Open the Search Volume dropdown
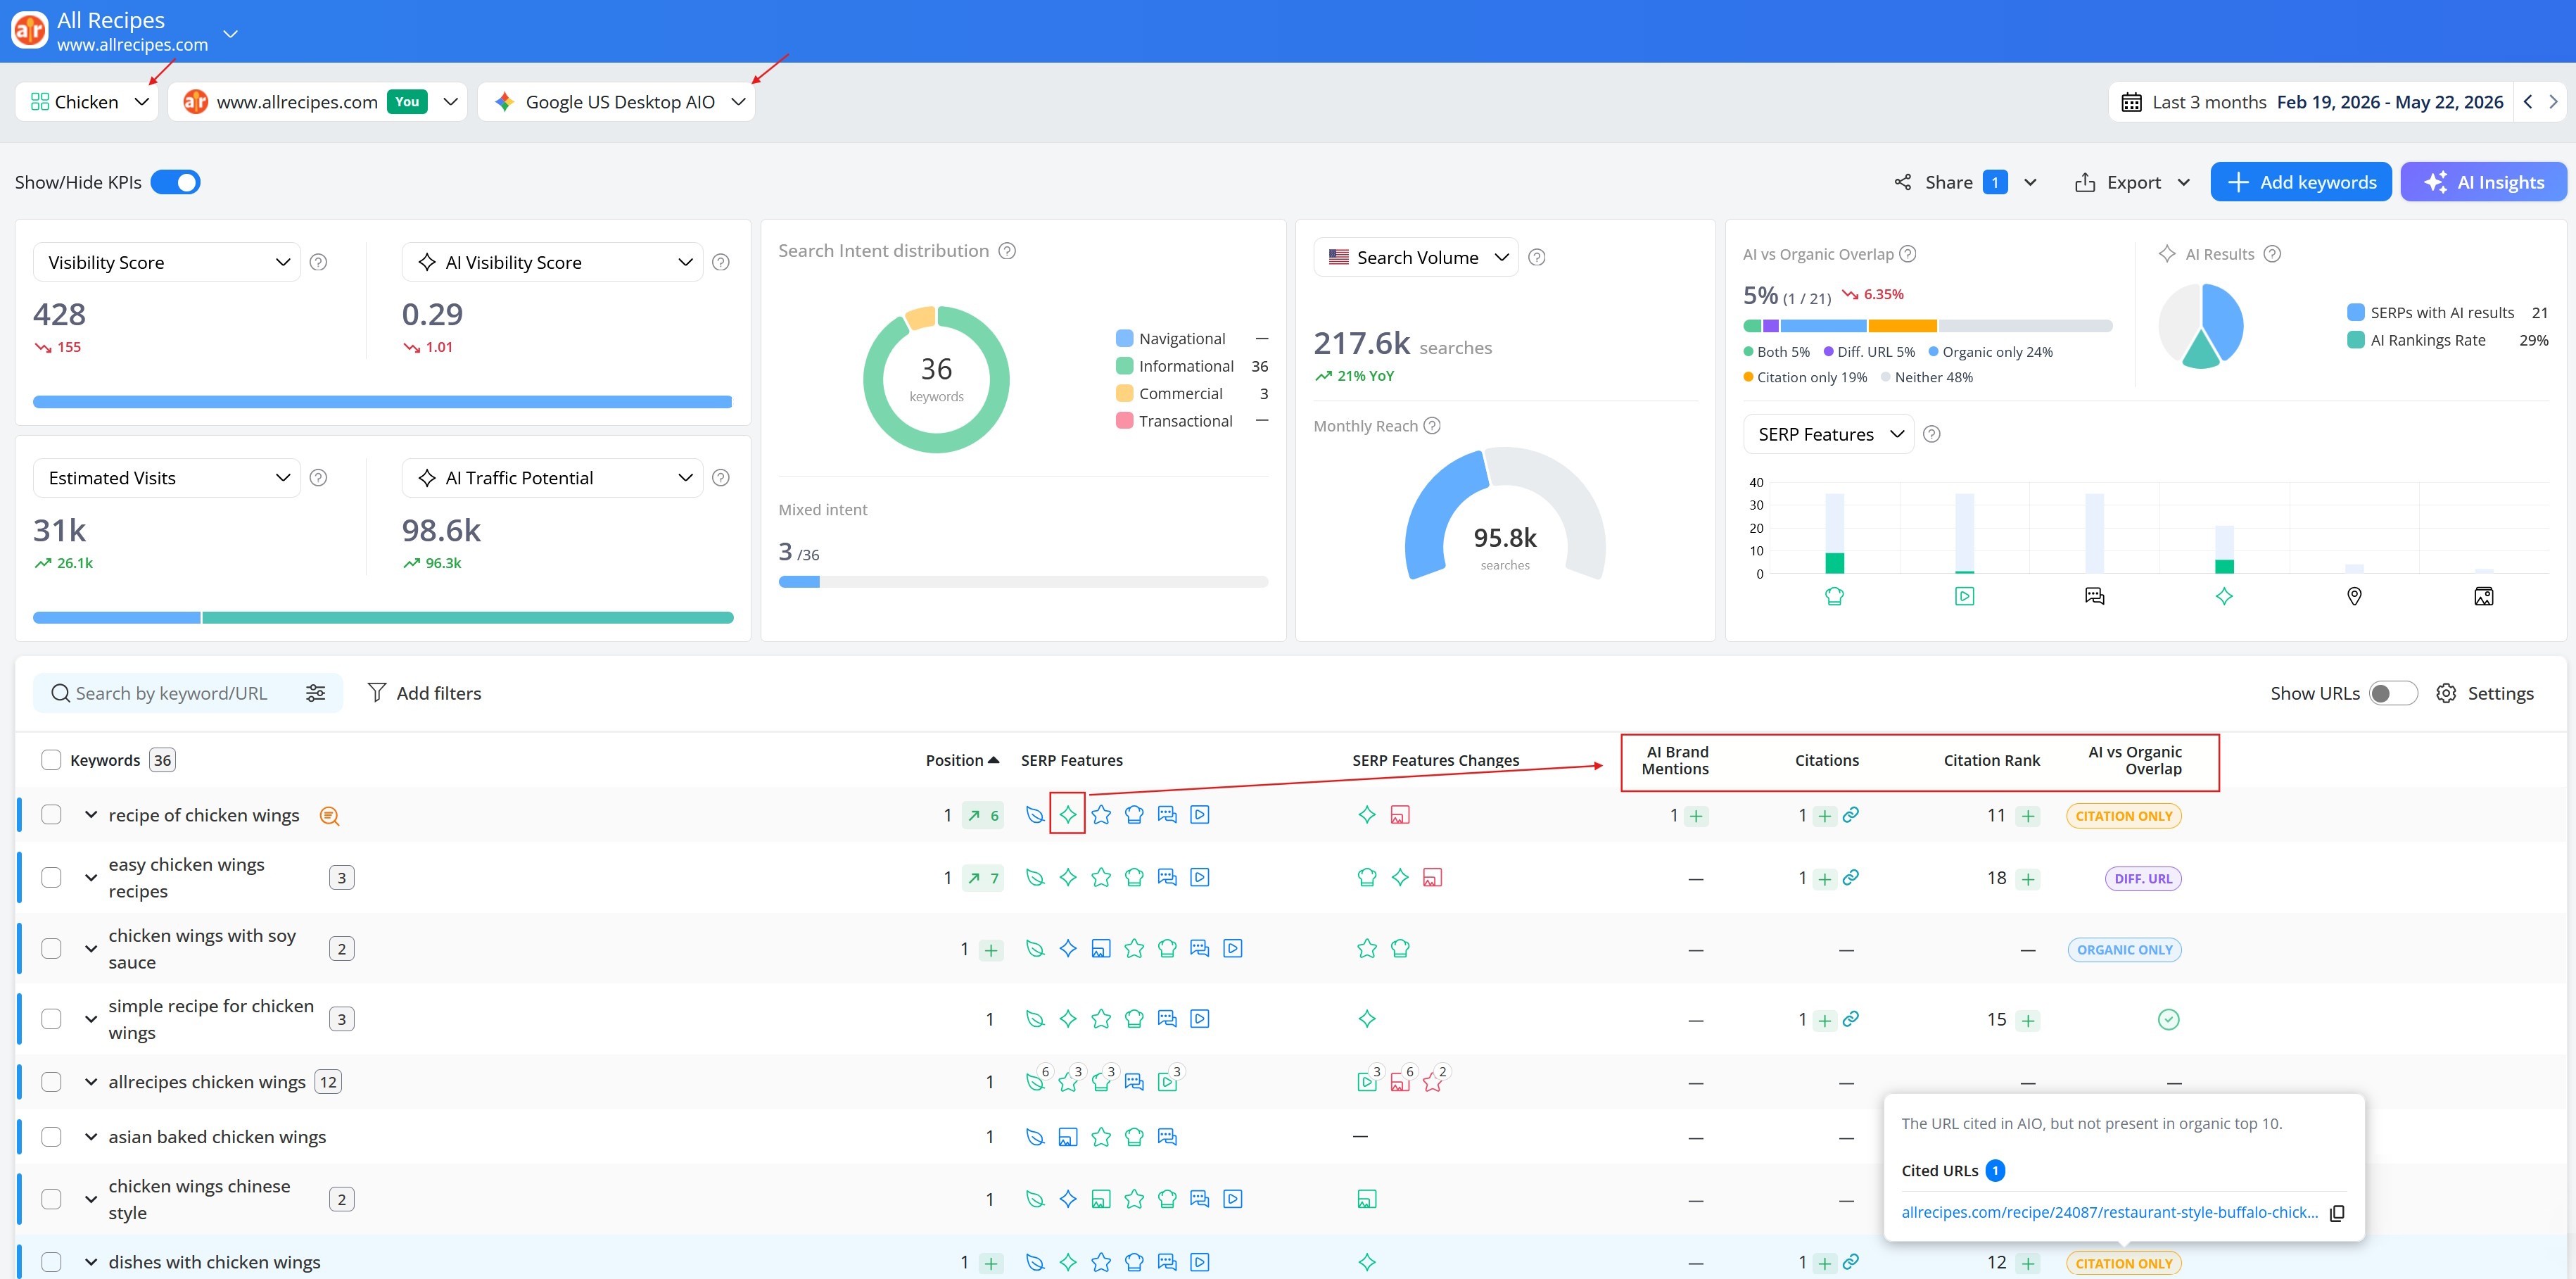Screen dimensions: 2576x1279 [1416, 257]
